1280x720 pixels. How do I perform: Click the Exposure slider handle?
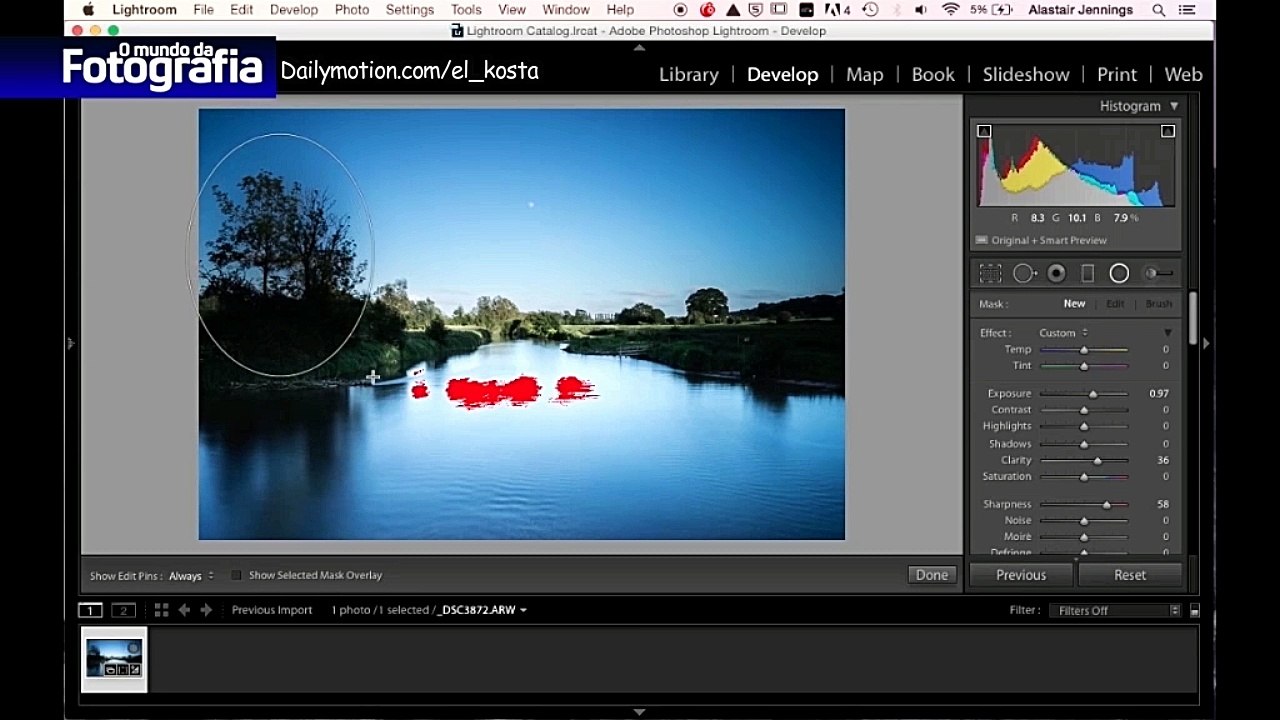(x=1093, y=394)
